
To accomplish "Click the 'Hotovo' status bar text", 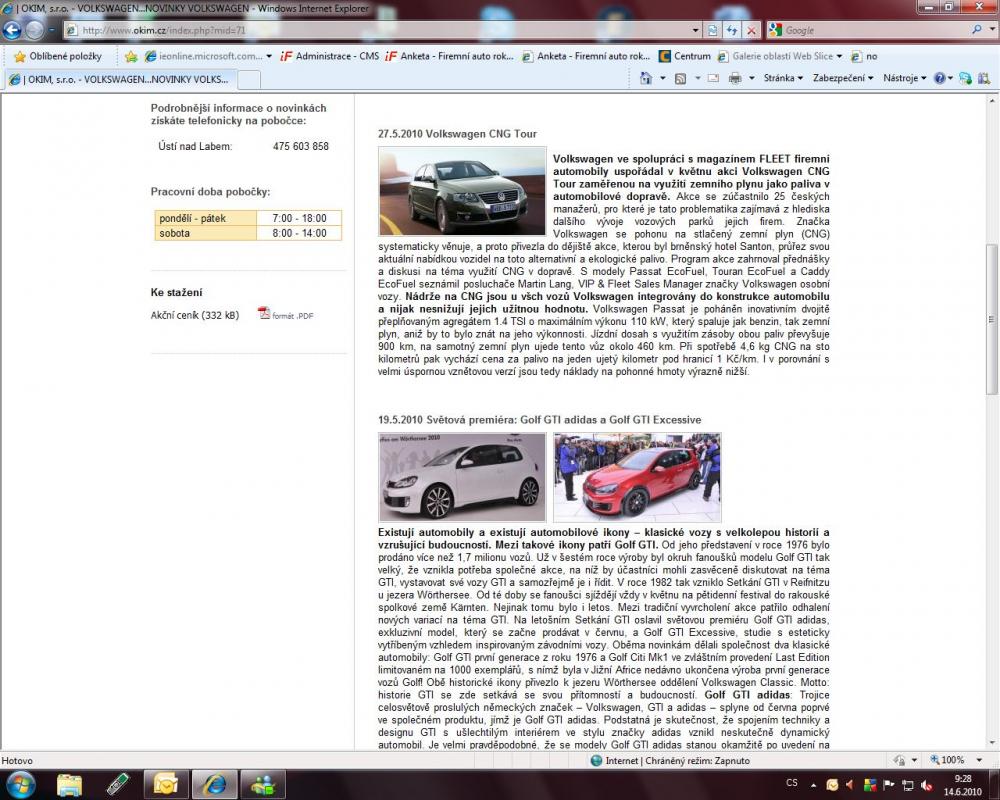I will coord(17,760).
